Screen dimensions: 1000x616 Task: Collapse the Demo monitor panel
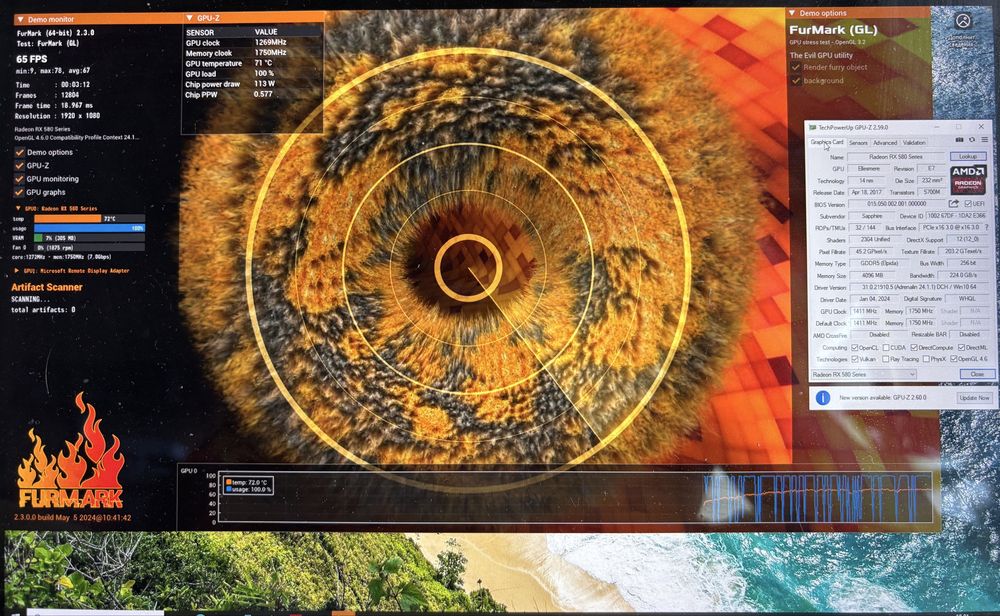click(20, 20)
